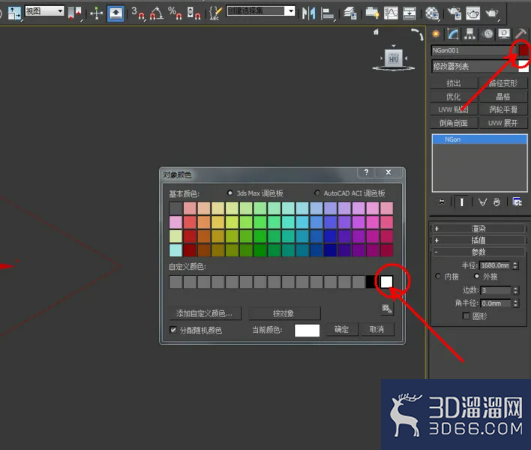Select the black custom color swatch
531x450 pixels.
click(x=371, y=282)
